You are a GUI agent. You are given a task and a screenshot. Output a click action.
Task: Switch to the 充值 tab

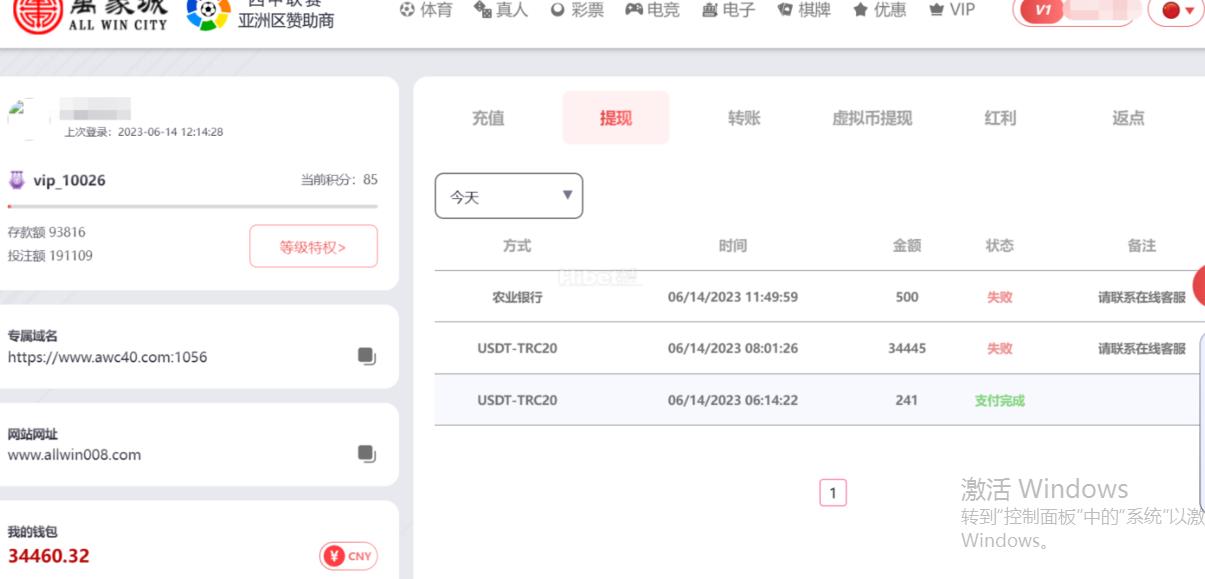pyautogui.click(x=488, y=118)
